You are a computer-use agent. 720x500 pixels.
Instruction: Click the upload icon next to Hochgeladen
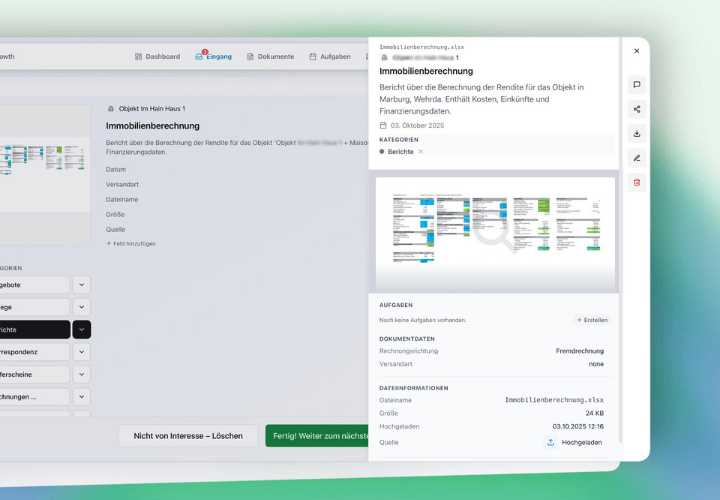tap(550, 442)
